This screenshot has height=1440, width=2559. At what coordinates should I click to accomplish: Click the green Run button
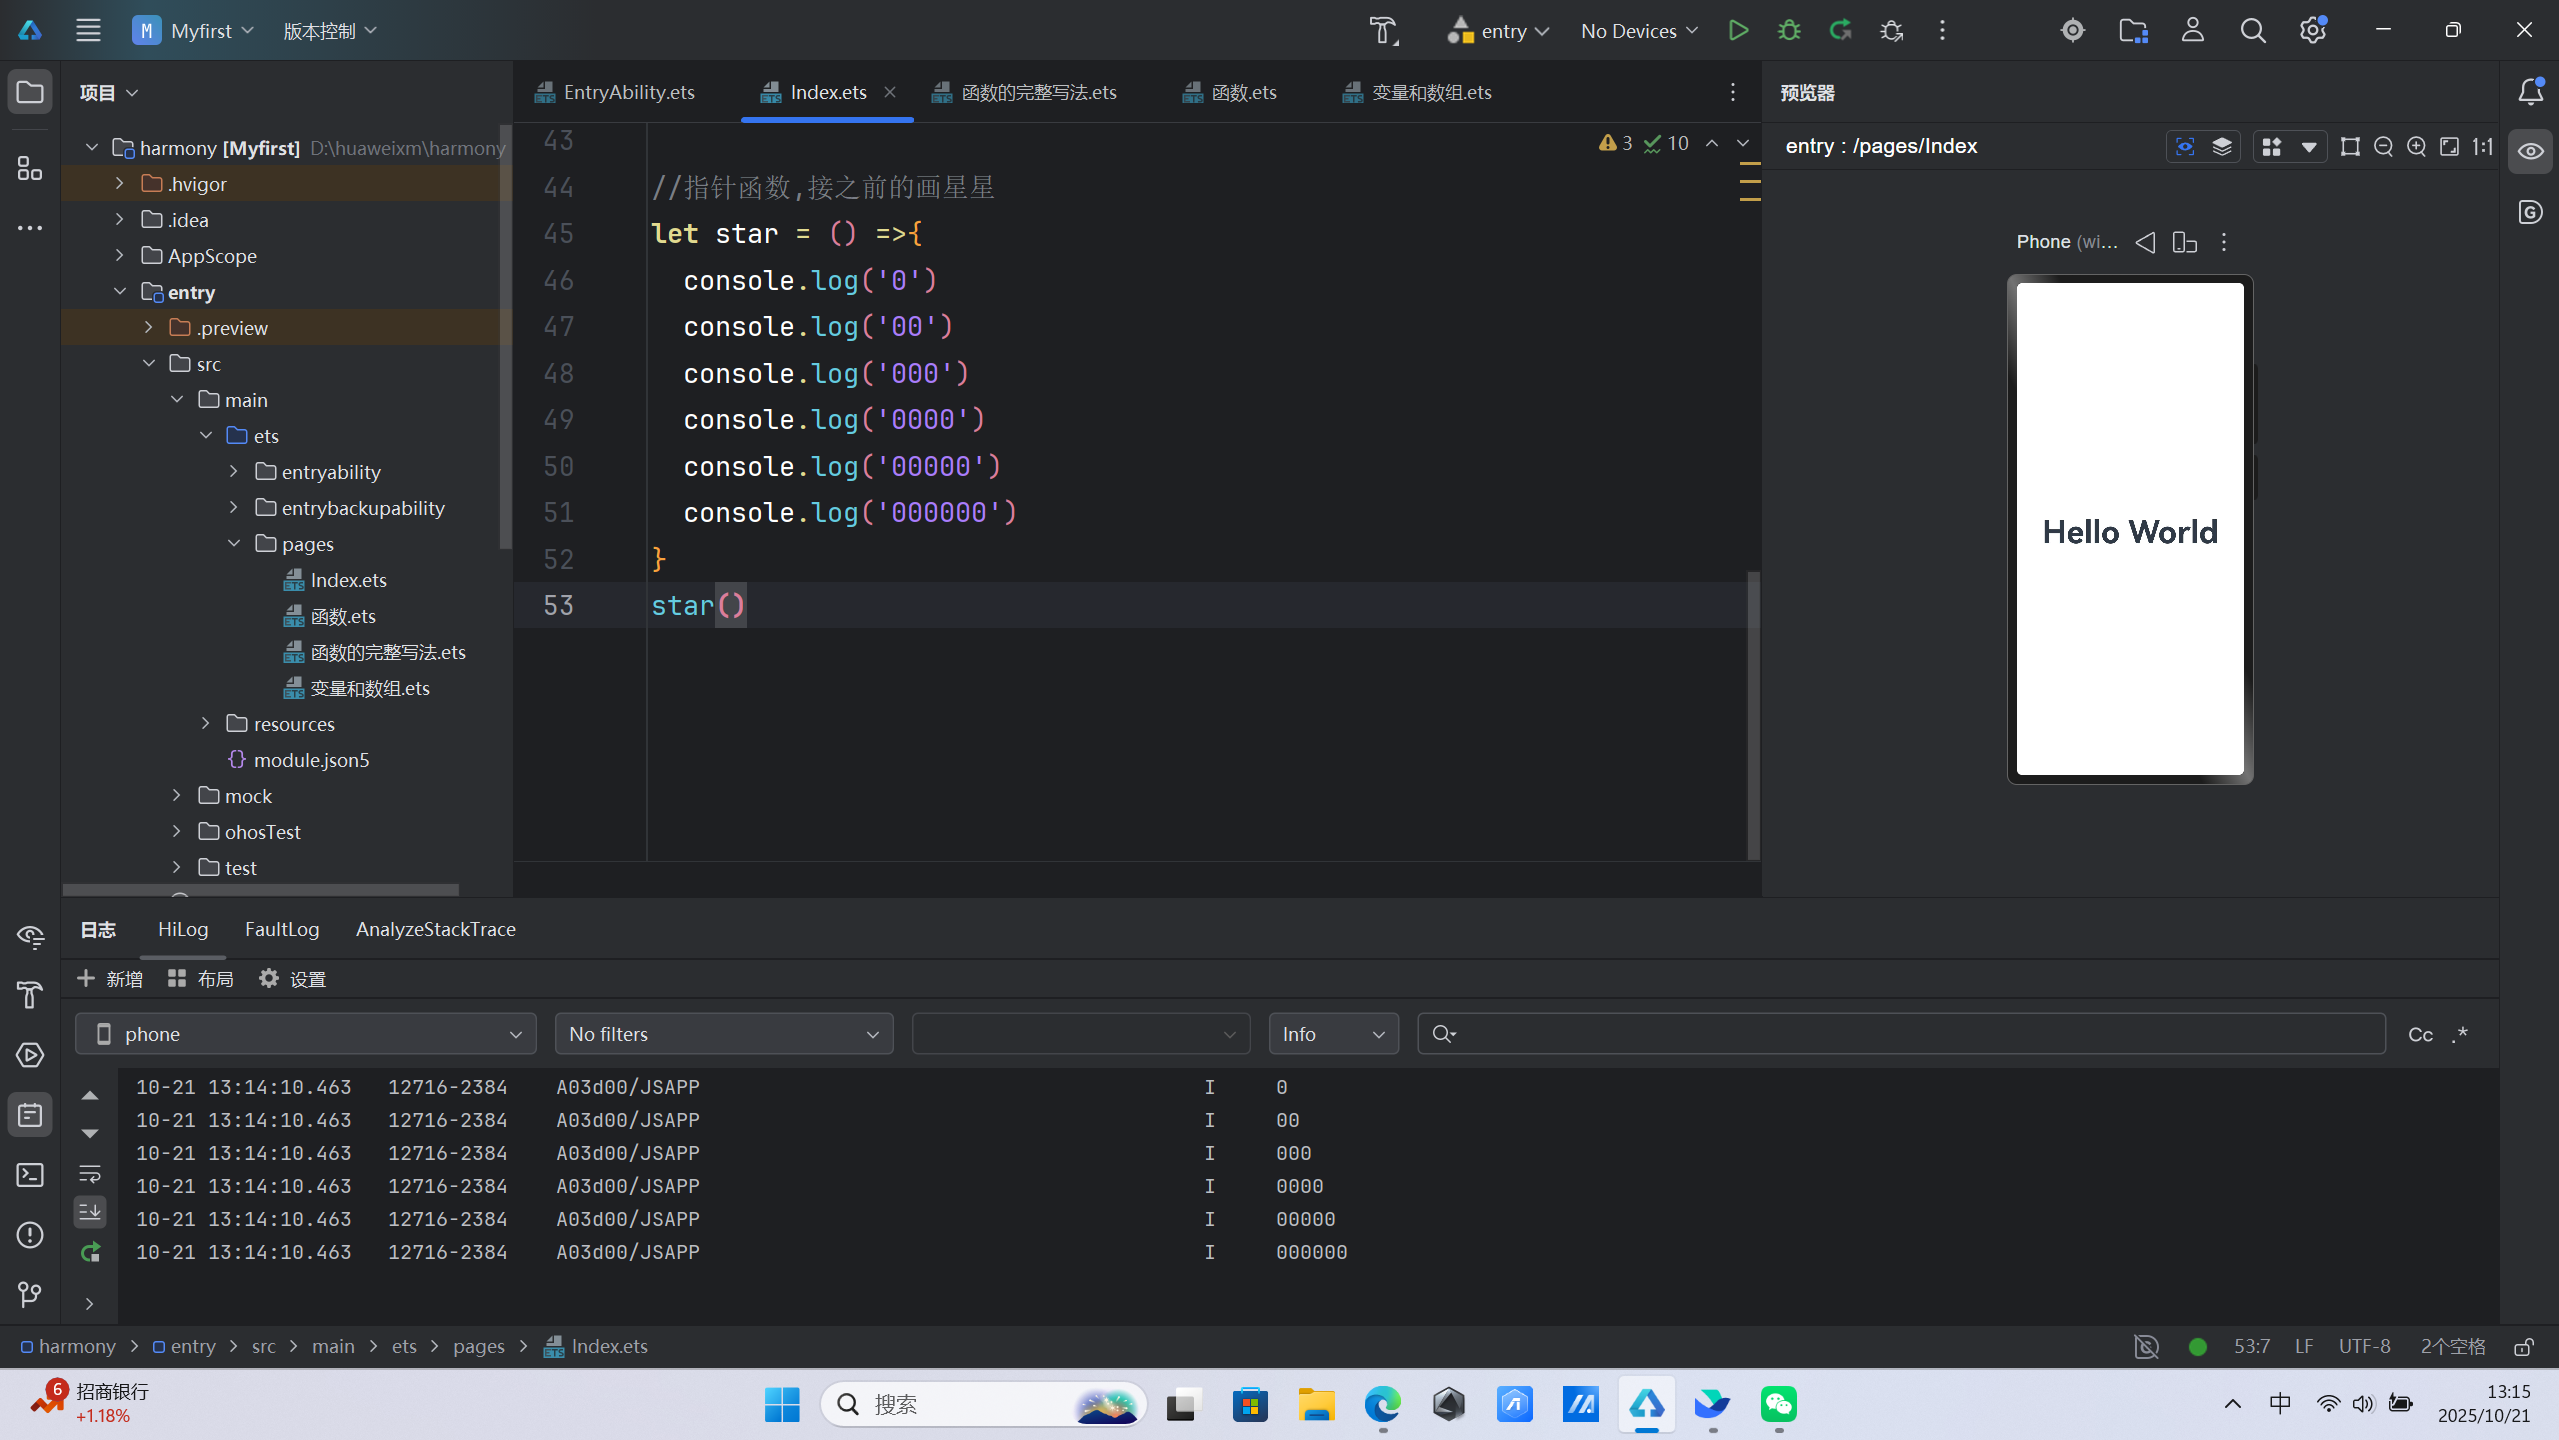1738,30
